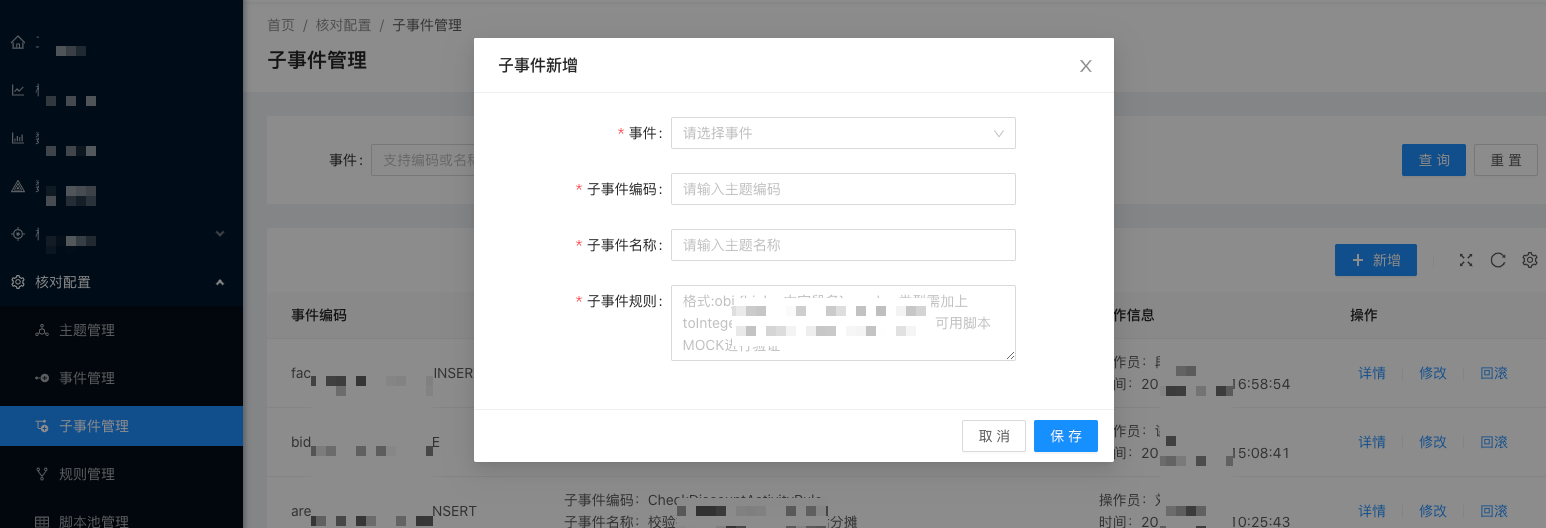Click the 子事件名称 input field
1546x528 pixels.
click(843, 245)
